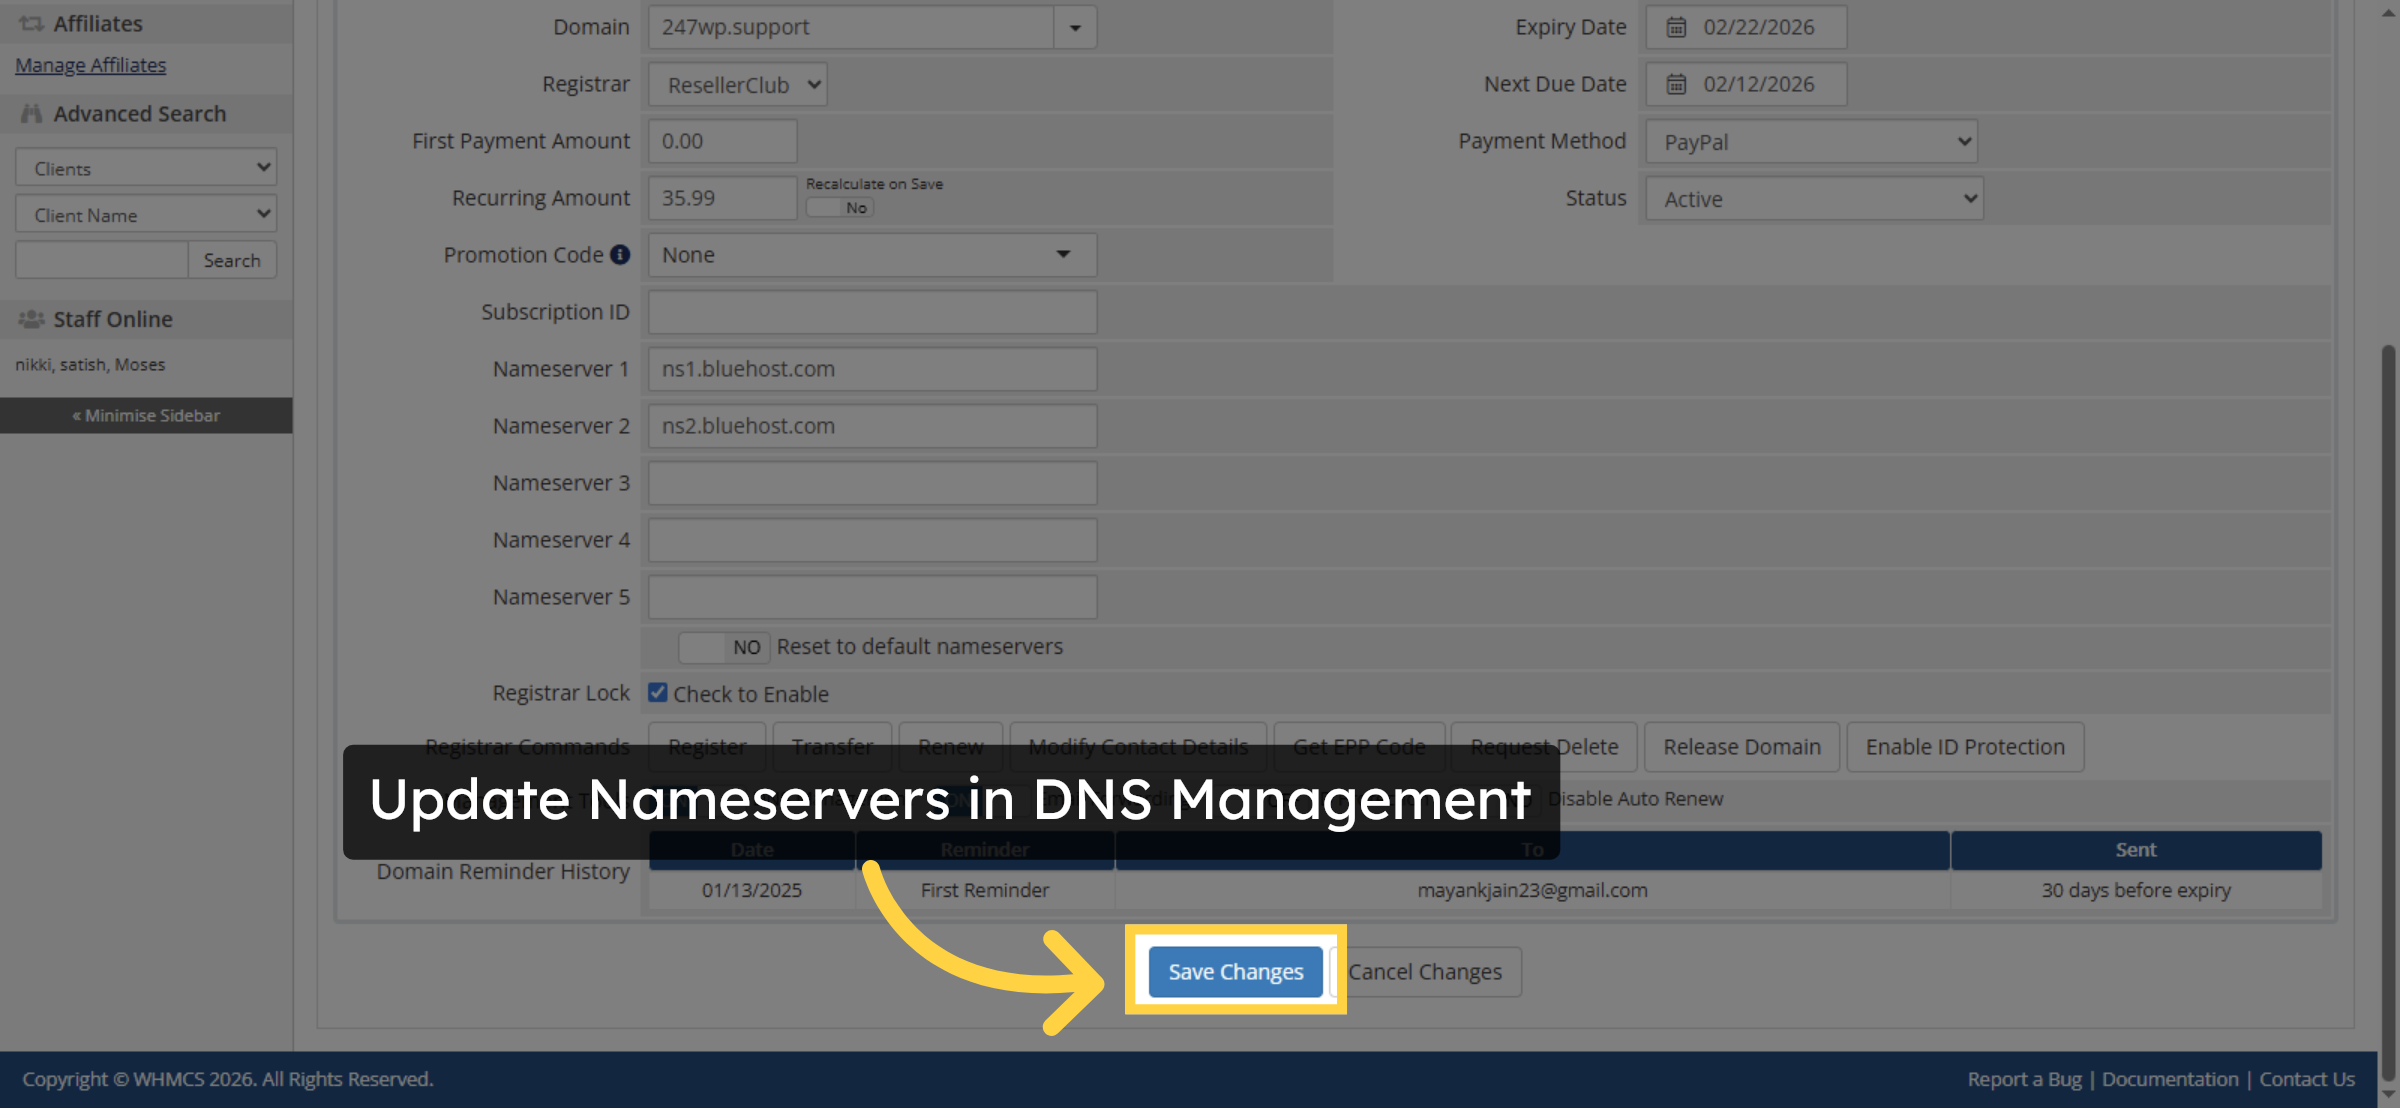
Task: Click the Report a Bug link
Action: pos(2024,1079)
